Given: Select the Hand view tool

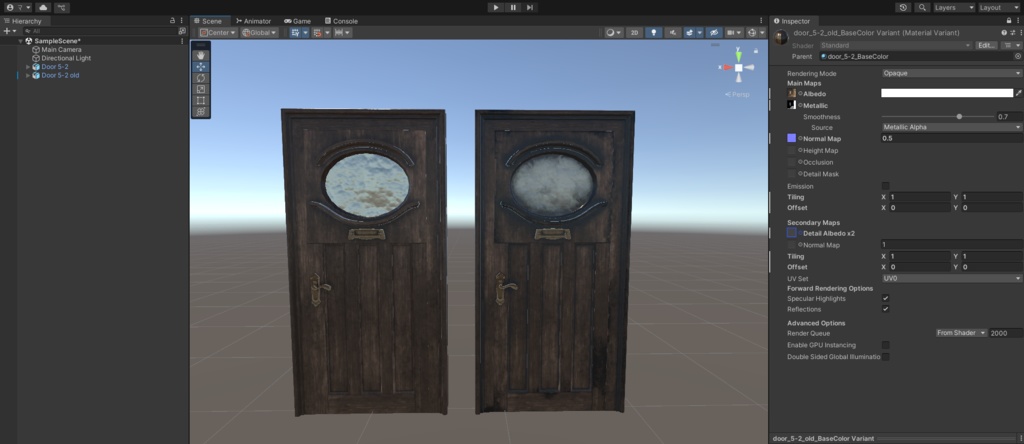Looking at the screenshot, I should (200, 56).
